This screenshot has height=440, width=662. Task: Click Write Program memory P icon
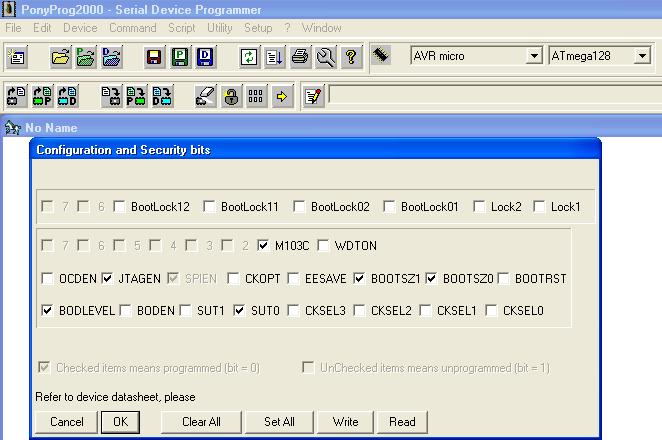pos(136,96)
